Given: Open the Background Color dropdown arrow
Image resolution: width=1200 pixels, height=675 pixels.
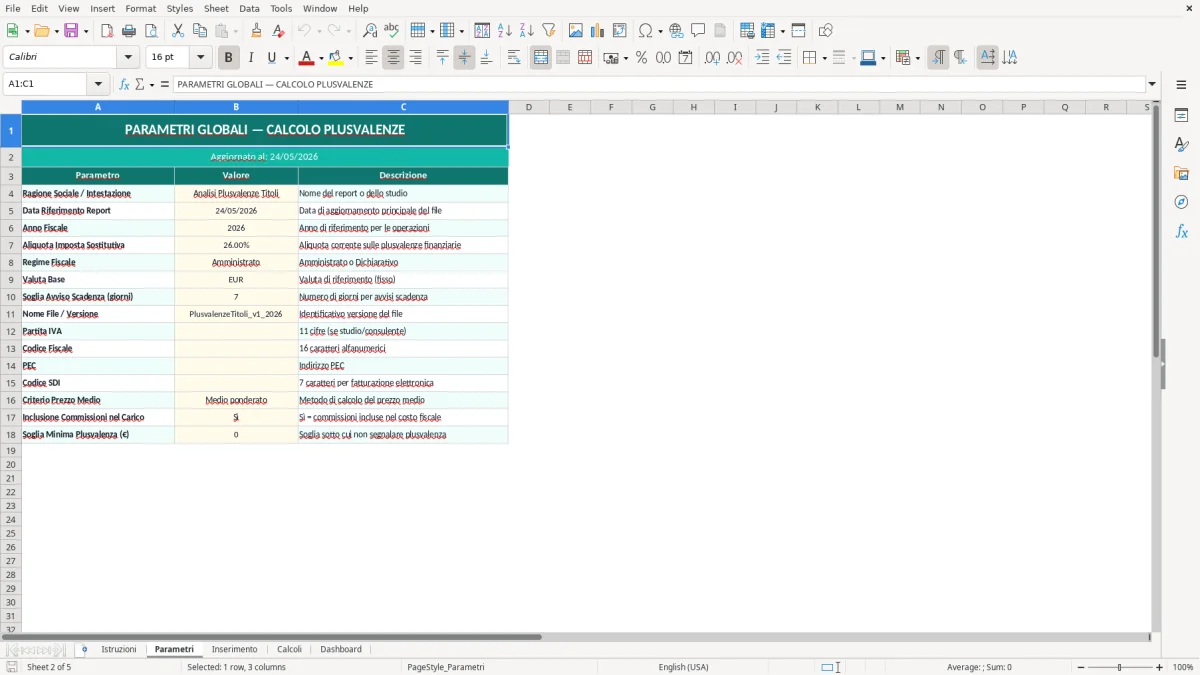Looking at the screenshot, I should click(x=350, y=58).
